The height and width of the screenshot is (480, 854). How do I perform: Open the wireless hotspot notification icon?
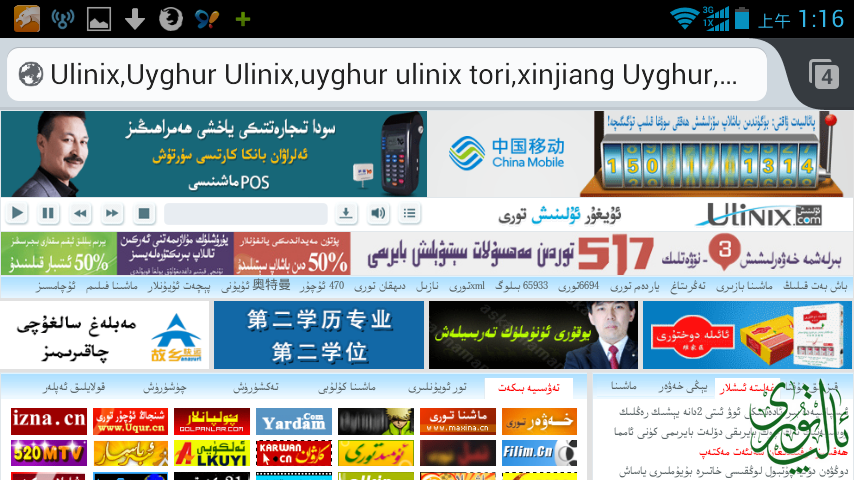pos(63,19)
